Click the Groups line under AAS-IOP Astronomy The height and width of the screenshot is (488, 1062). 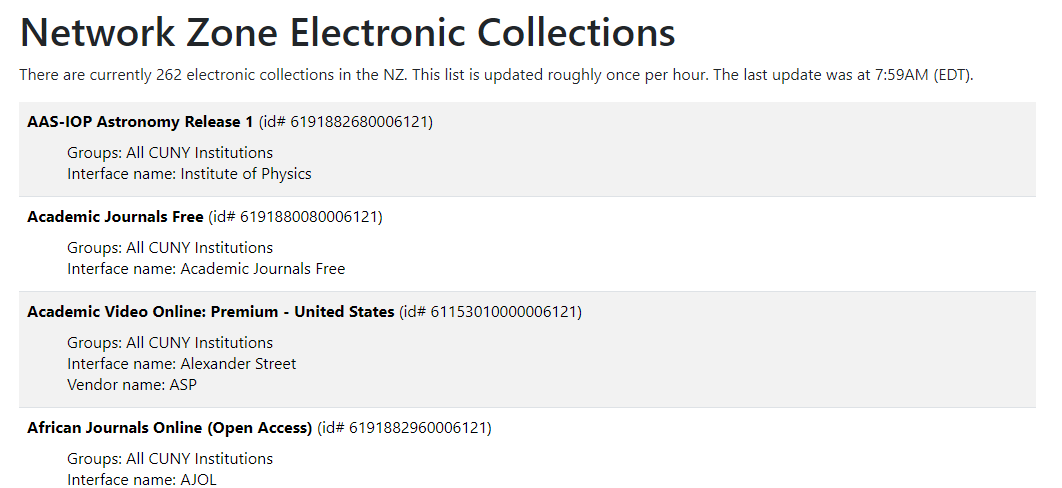[170, 153]
